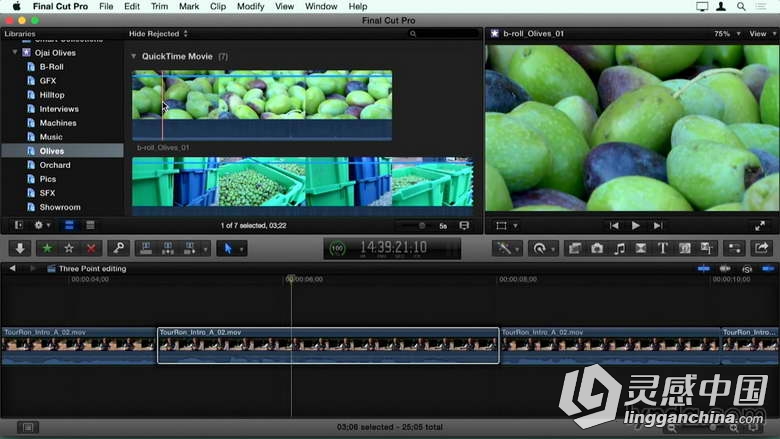Click the Append clip edit button
780x439 pixels.
point(190,248)
